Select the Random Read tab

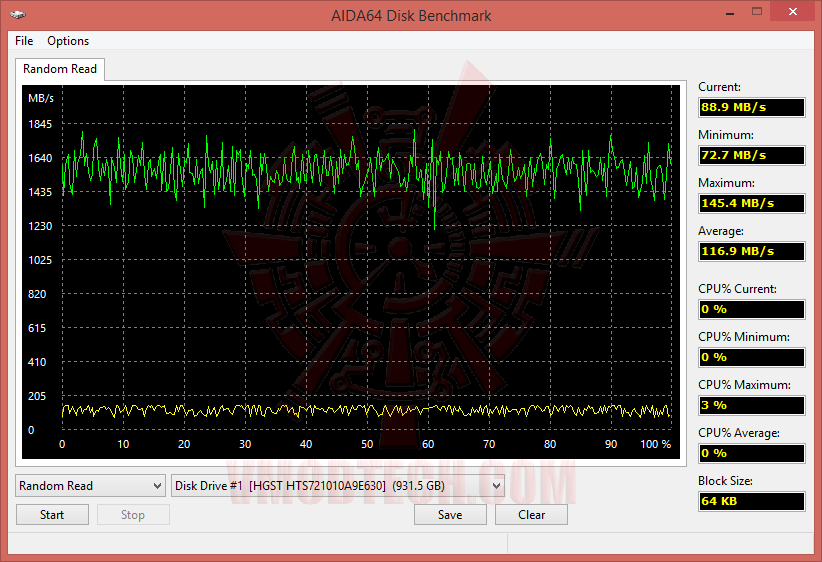[x=60, y=69]
